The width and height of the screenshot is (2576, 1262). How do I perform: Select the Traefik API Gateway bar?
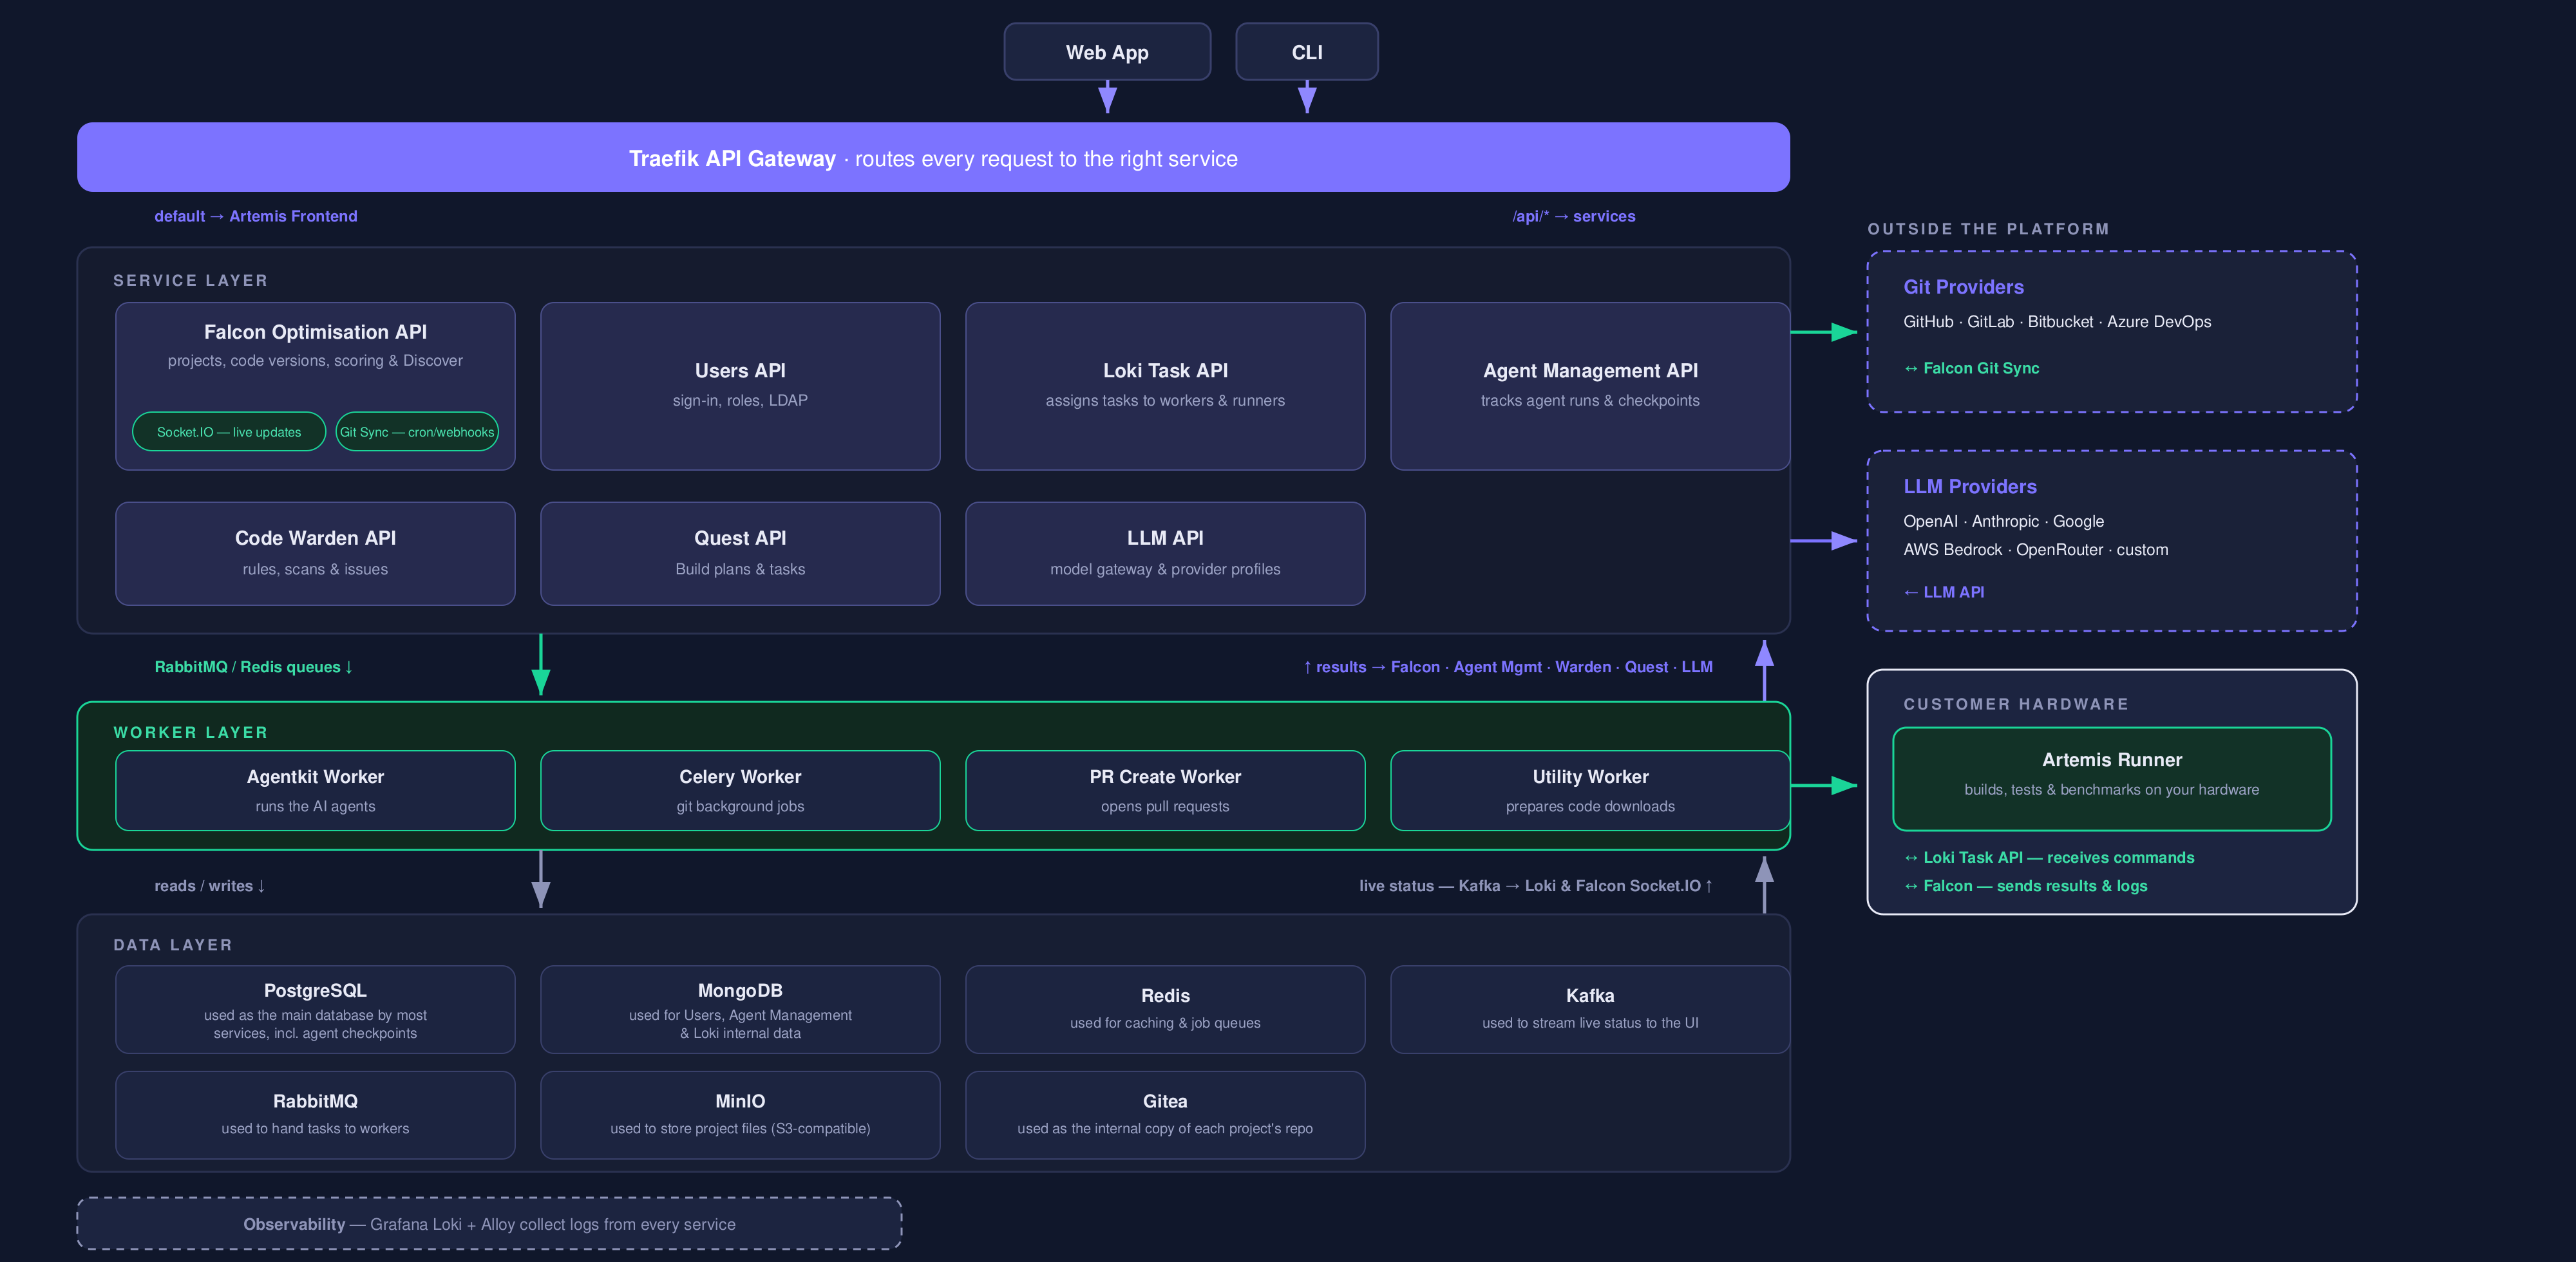click(933, 158)
